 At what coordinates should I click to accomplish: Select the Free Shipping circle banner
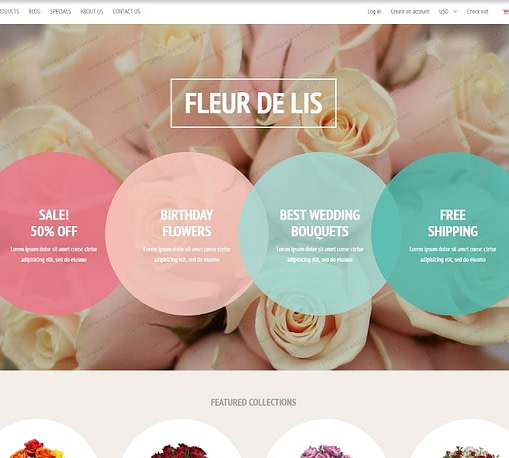click(452, 234)
